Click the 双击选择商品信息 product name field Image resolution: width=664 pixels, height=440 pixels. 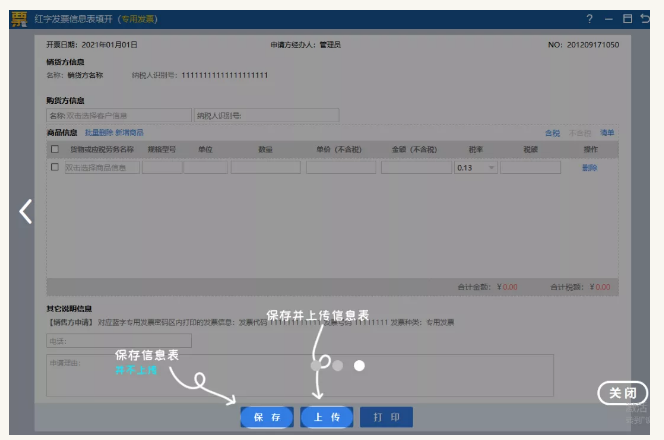(x=102, y=168)
